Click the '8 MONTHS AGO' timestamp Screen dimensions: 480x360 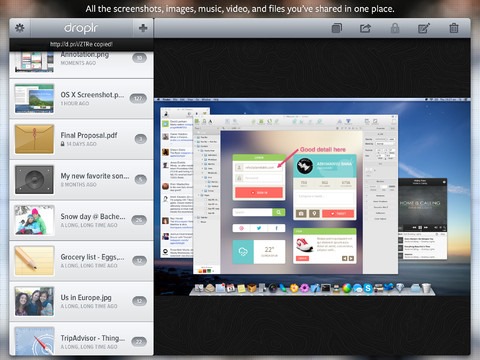tap(78, 185)
